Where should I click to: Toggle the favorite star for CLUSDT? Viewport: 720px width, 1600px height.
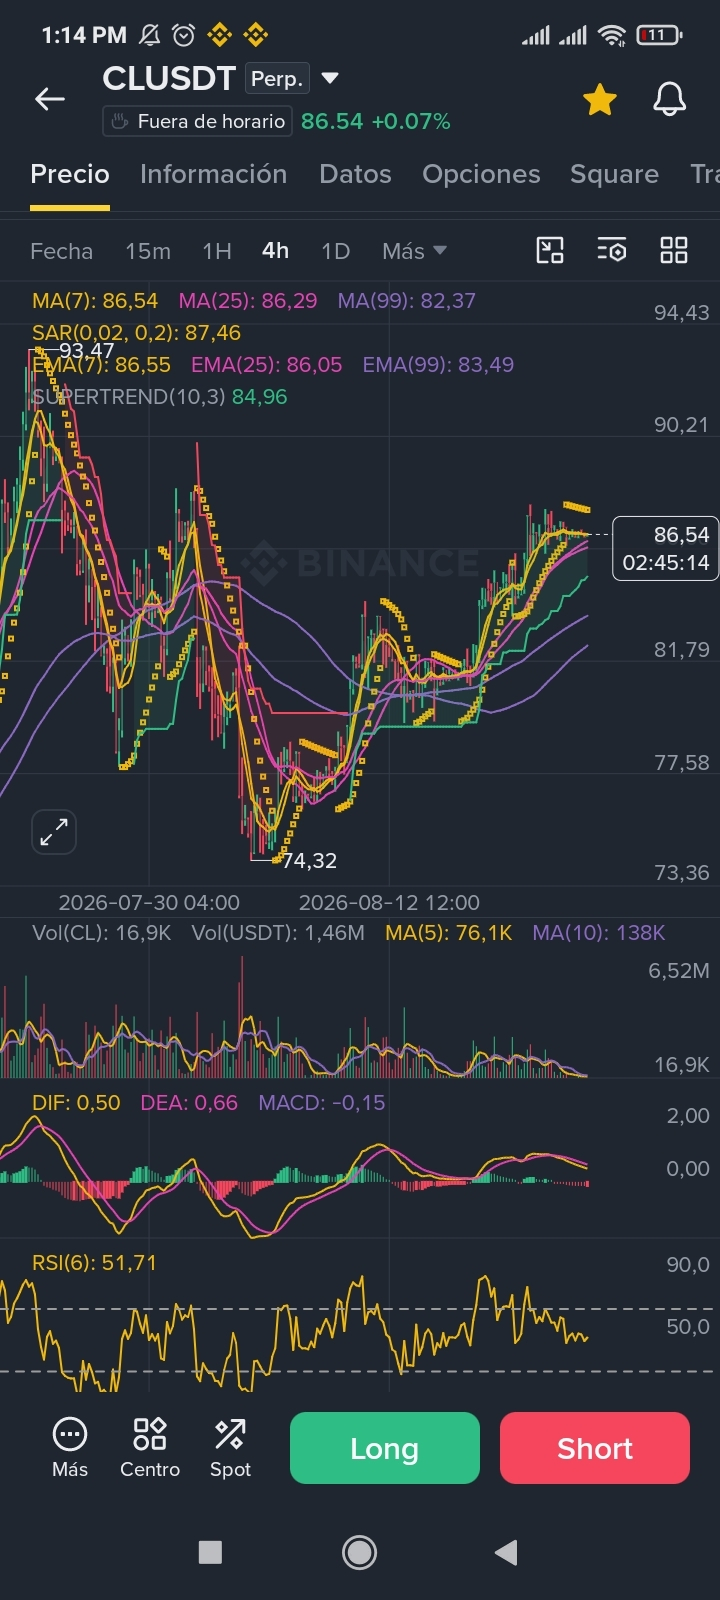coord(600,99)
